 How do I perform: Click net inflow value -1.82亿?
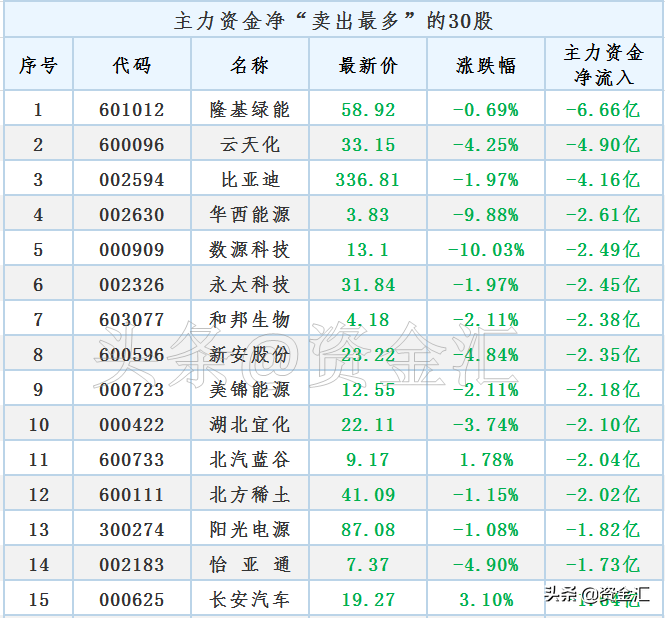pyautogui.click(x=603, y=529)
